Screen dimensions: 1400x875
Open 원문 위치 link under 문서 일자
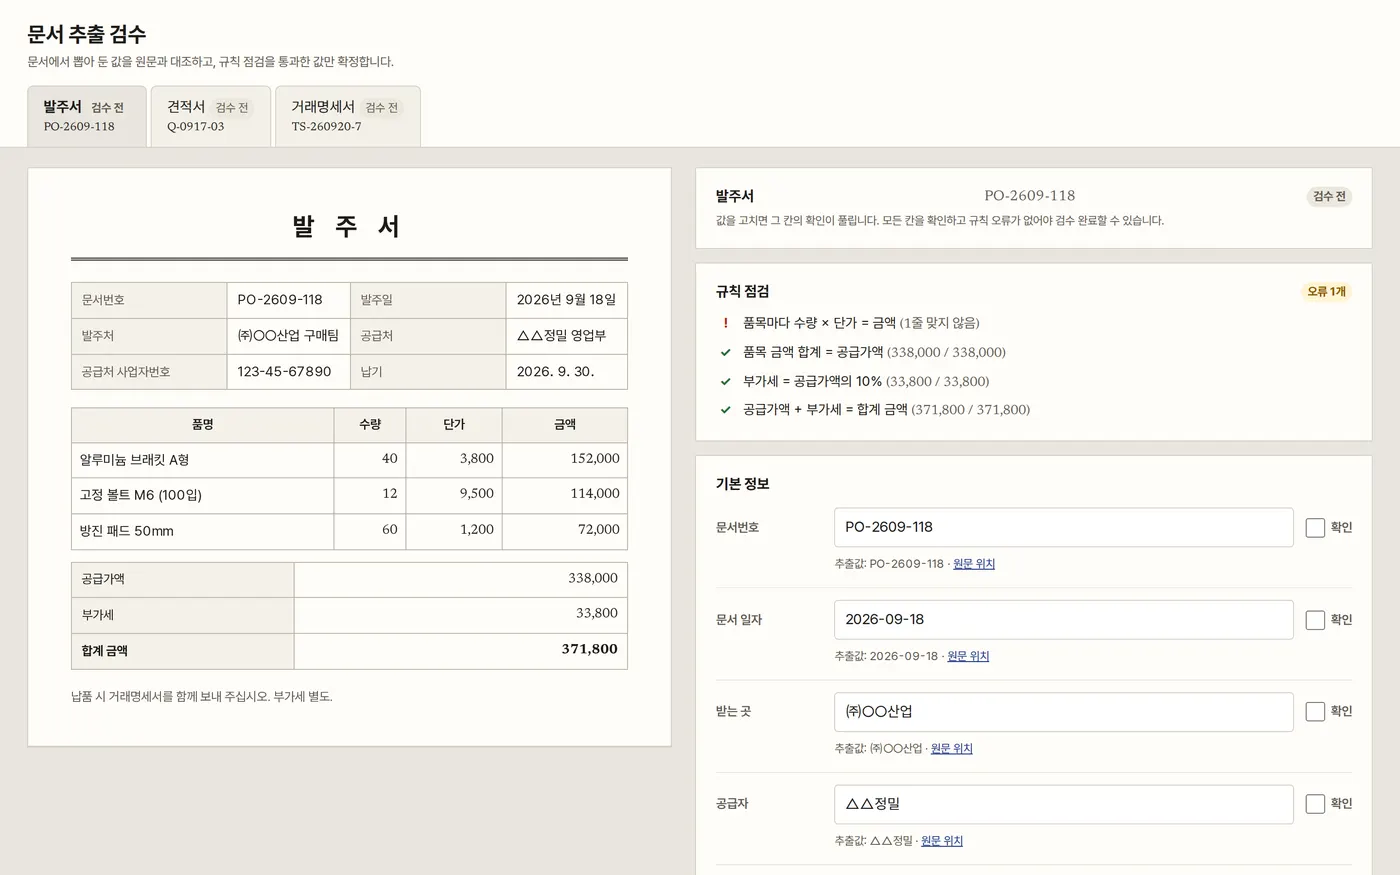pos(968,656)
